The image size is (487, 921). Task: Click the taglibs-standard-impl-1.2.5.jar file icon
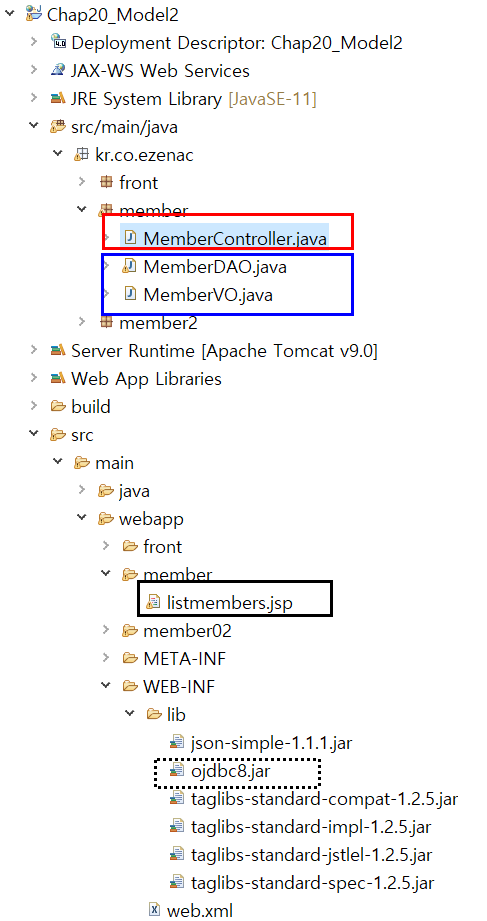tap(177, 826)
